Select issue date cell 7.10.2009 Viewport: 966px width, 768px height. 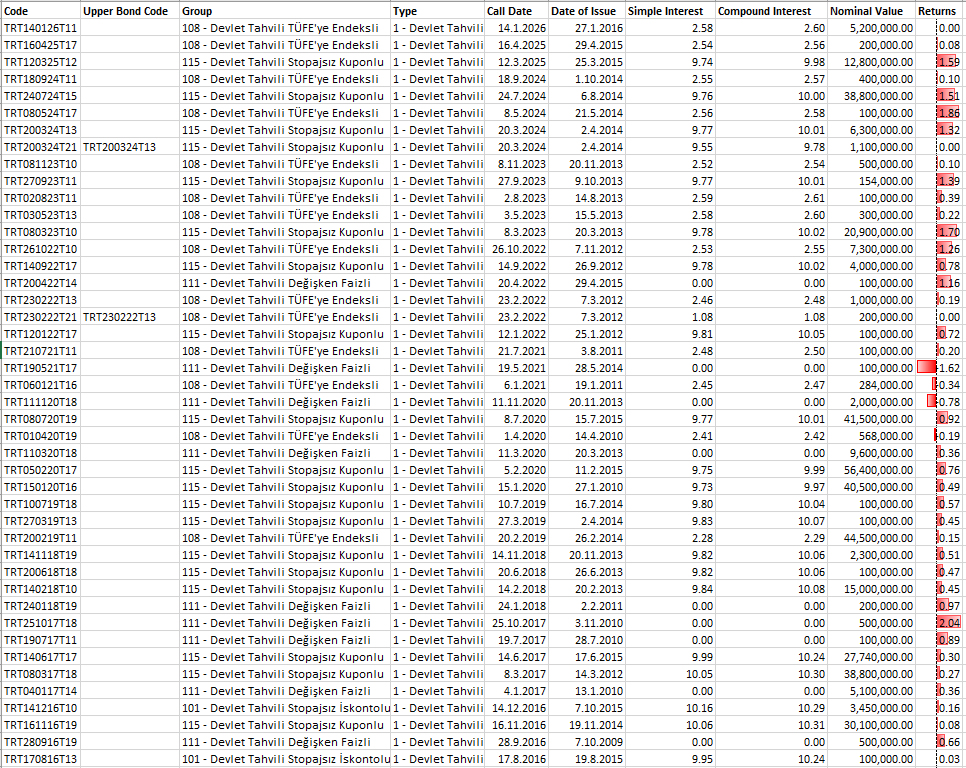point(586,742)
